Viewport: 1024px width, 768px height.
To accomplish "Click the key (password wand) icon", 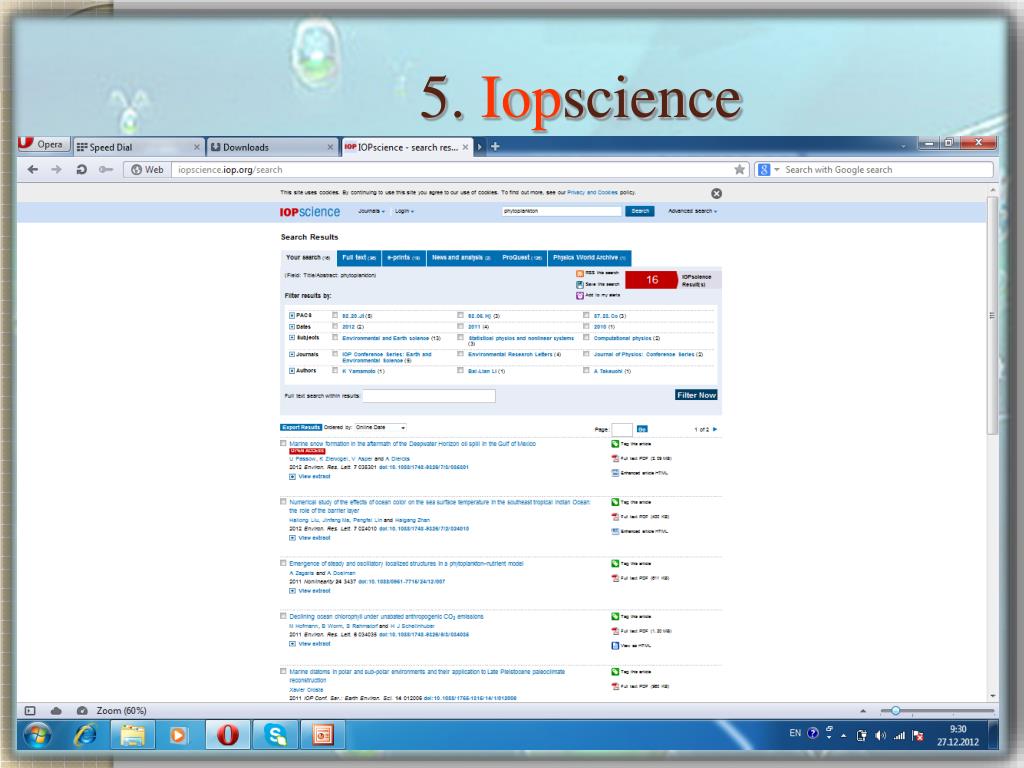I will 105,170.
